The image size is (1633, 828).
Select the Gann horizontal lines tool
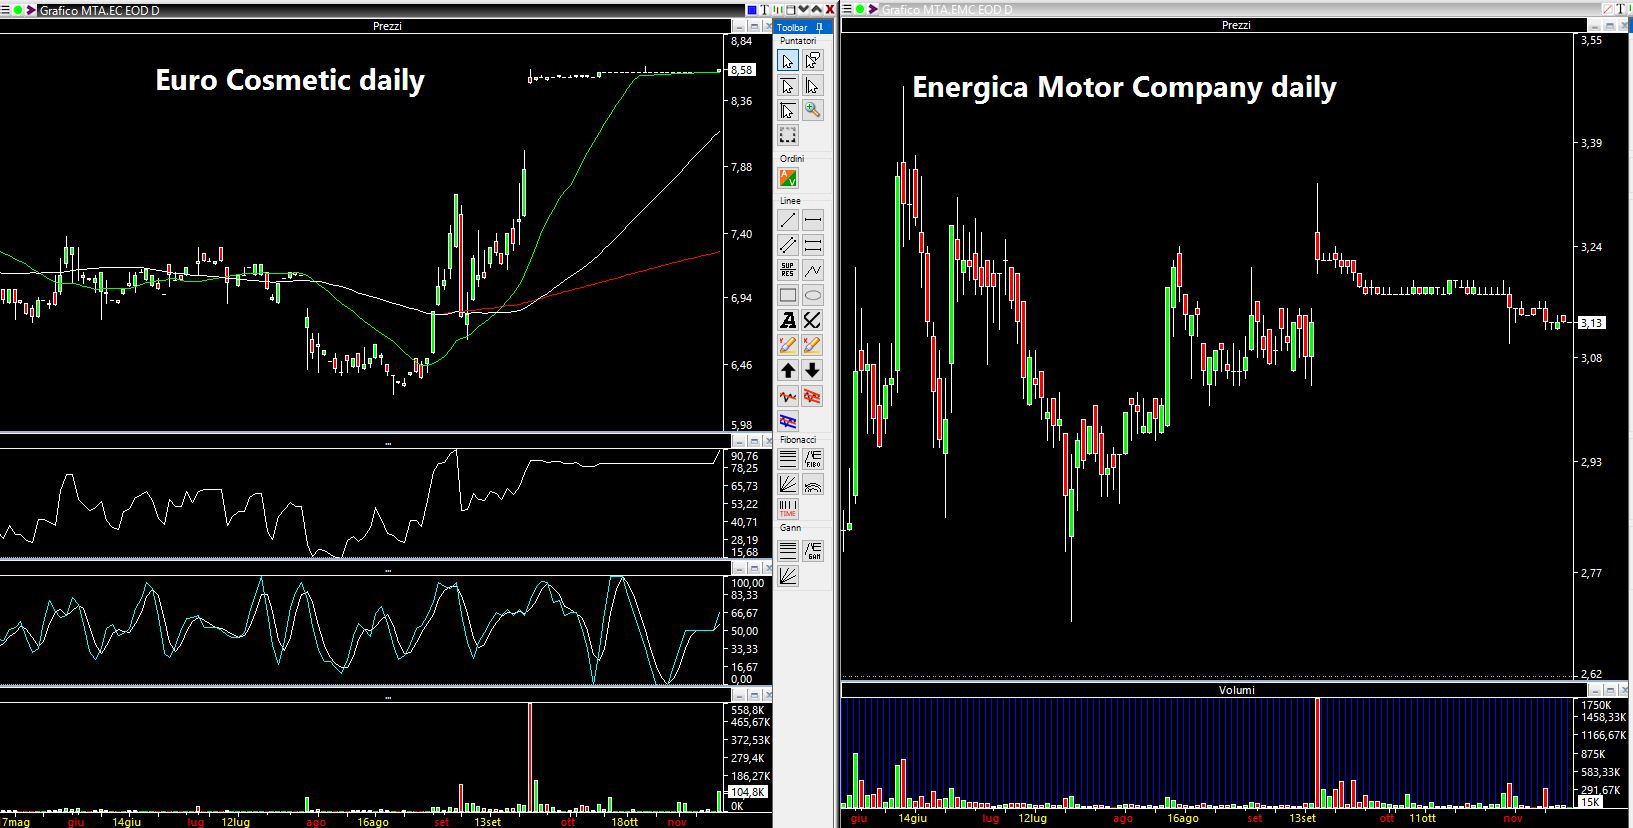[x=788, y=550]
